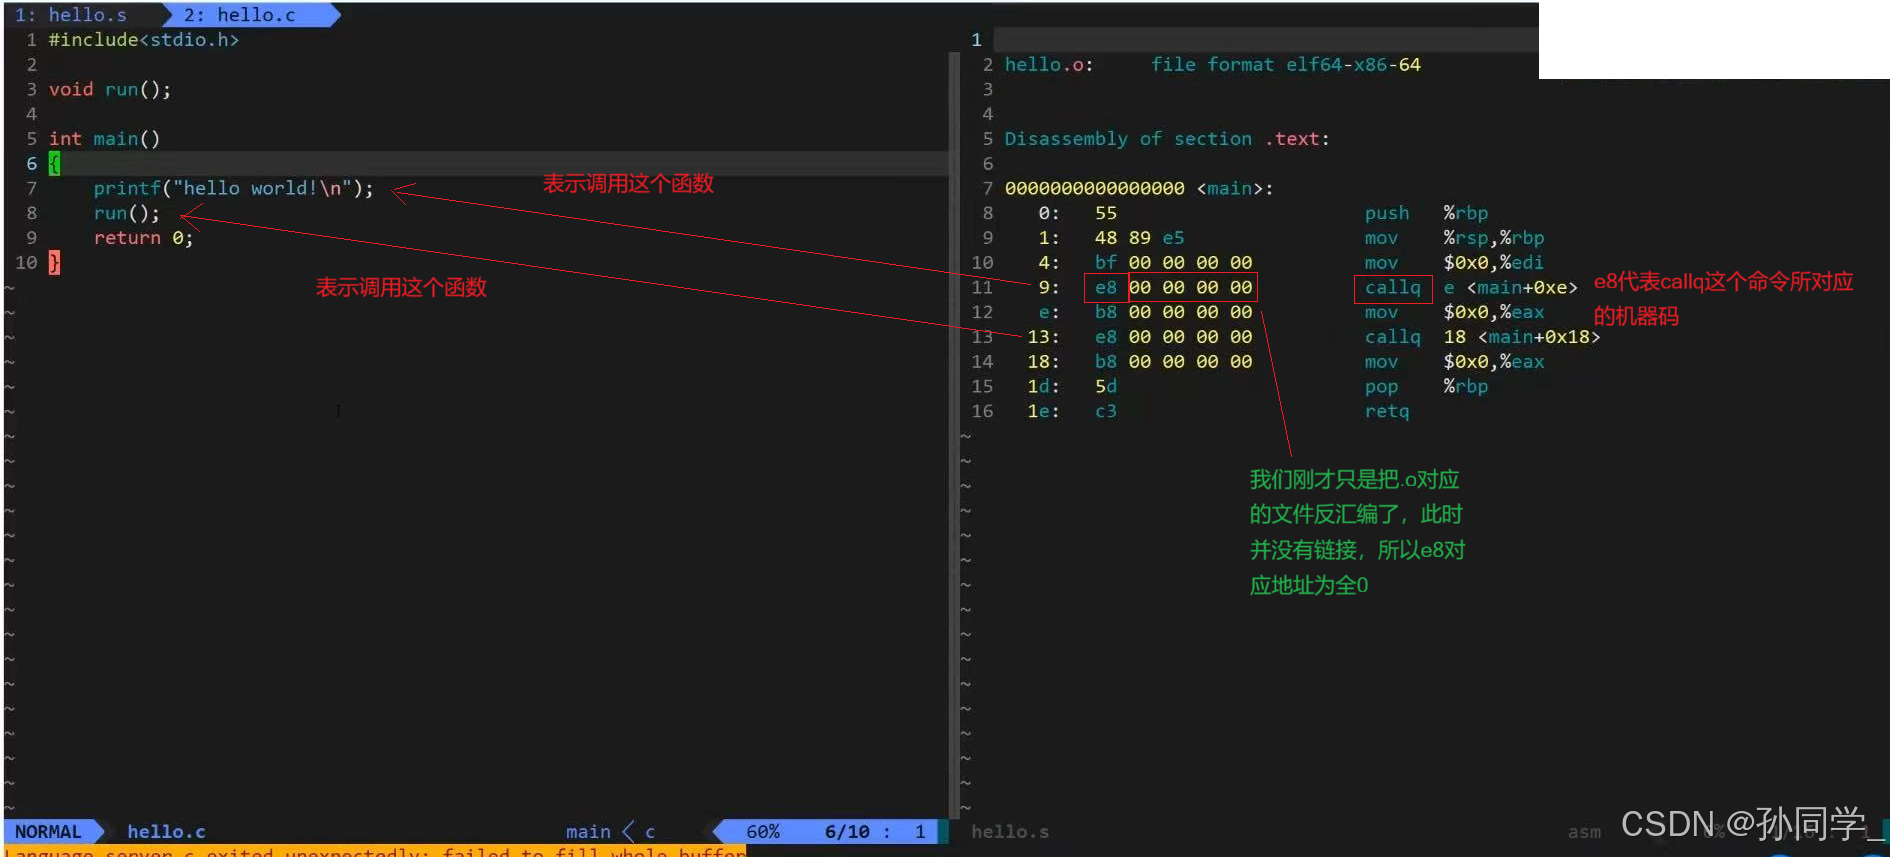The height and width of the screenshot is (857, 1890).
Task: Click the NORMAL mode indicator in statusline
Action: 48,832
